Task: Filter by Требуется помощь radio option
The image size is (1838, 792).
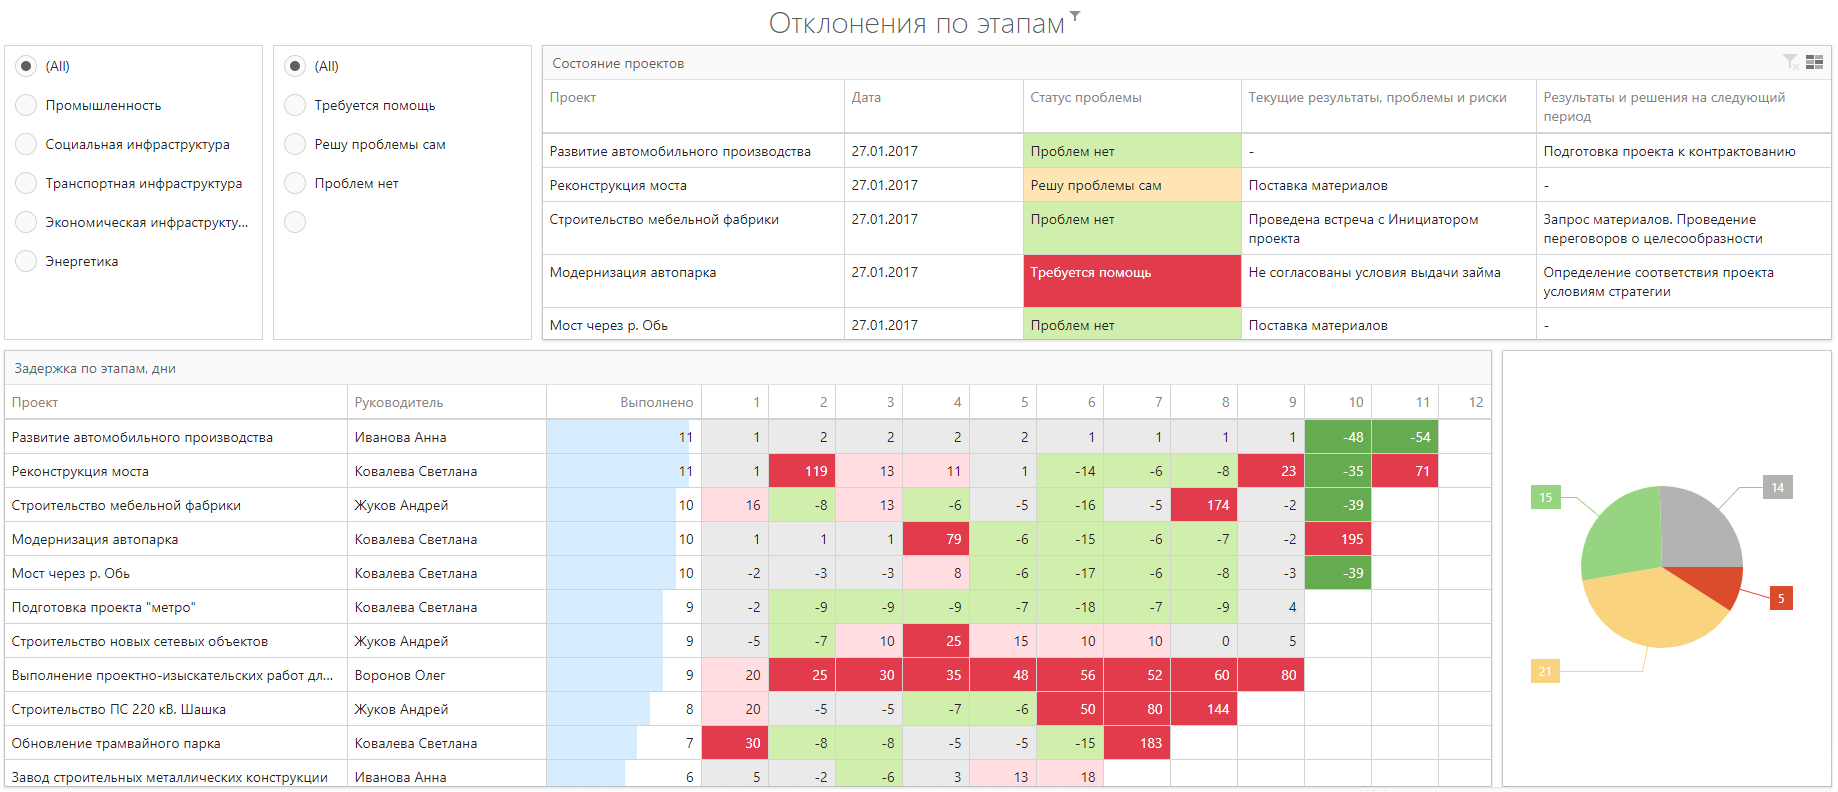Action: click(295, 105)
